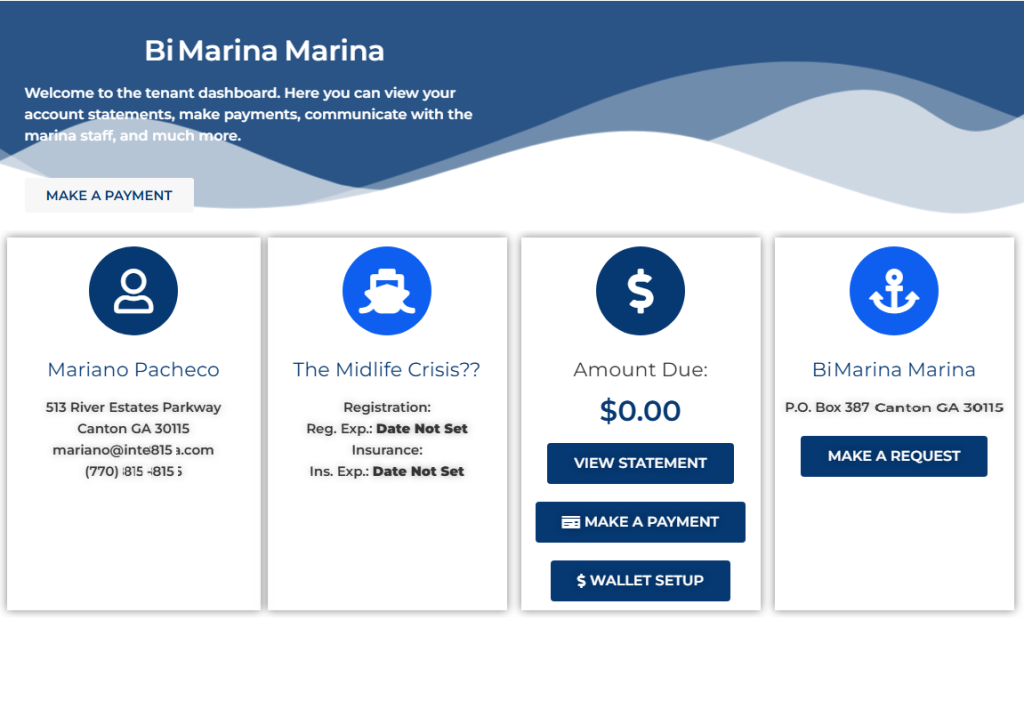Click the tenant email address
This screenshot has width=1024, height=701.
tap(133, 450)
